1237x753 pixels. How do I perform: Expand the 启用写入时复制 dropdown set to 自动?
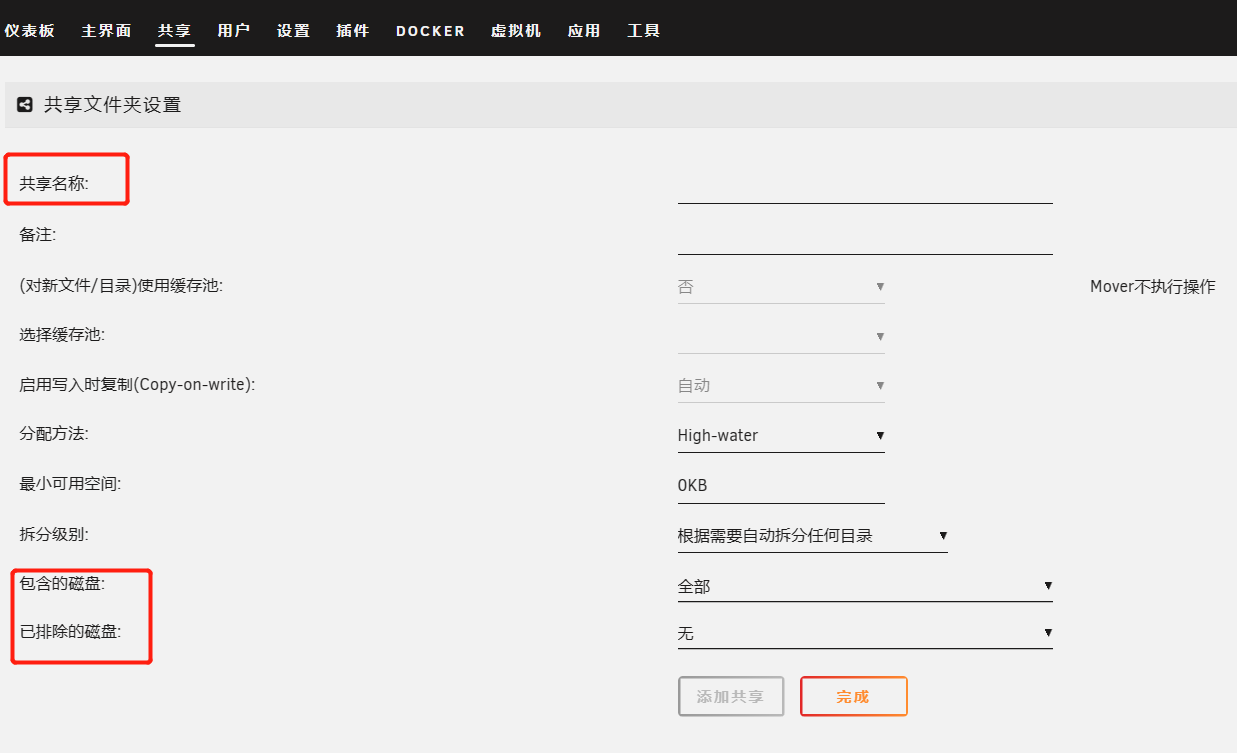click(x=780, y=386)
